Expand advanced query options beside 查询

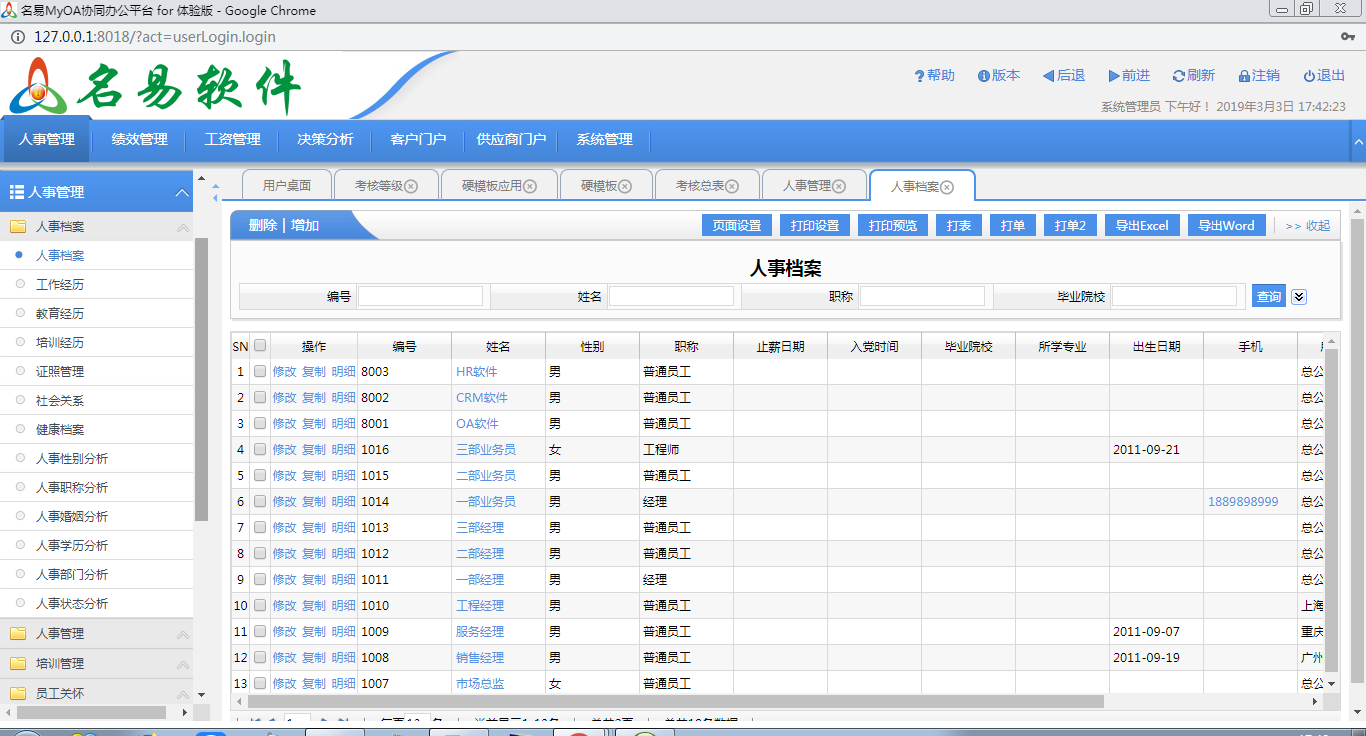tap(1299, 296)
